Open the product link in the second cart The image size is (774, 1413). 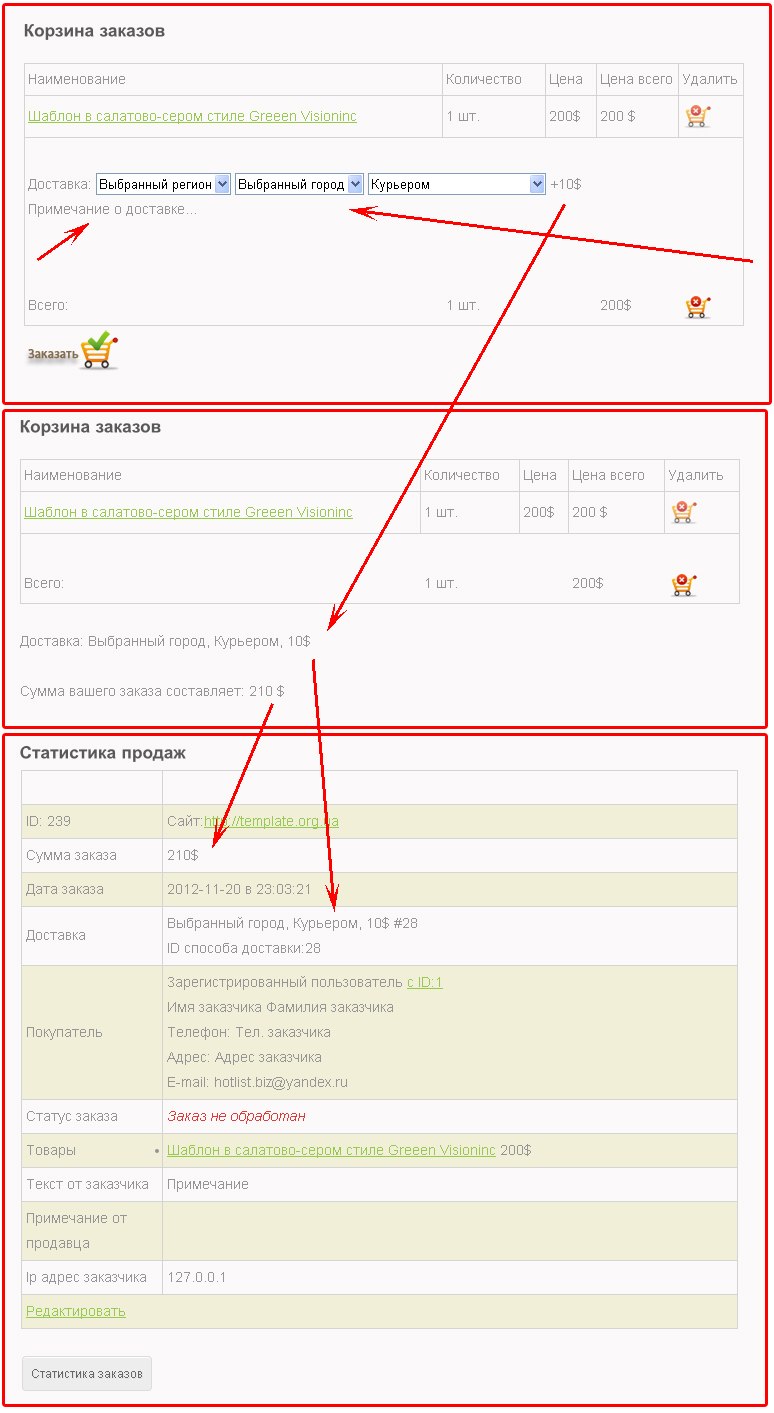[x=188, y=512]
